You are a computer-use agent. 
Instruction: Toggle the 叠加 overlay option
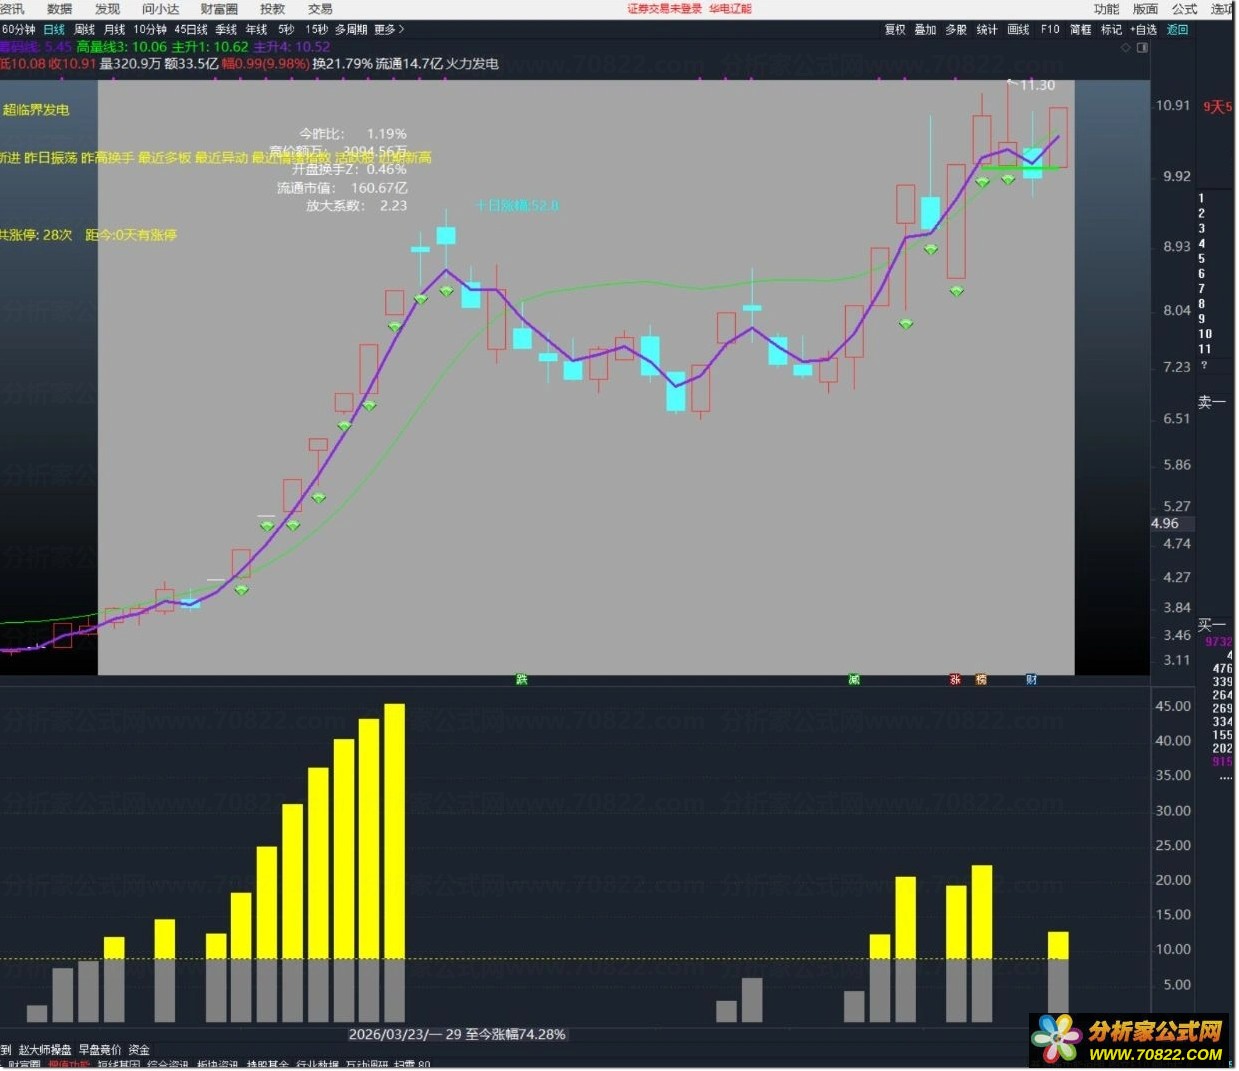point(926,30)
